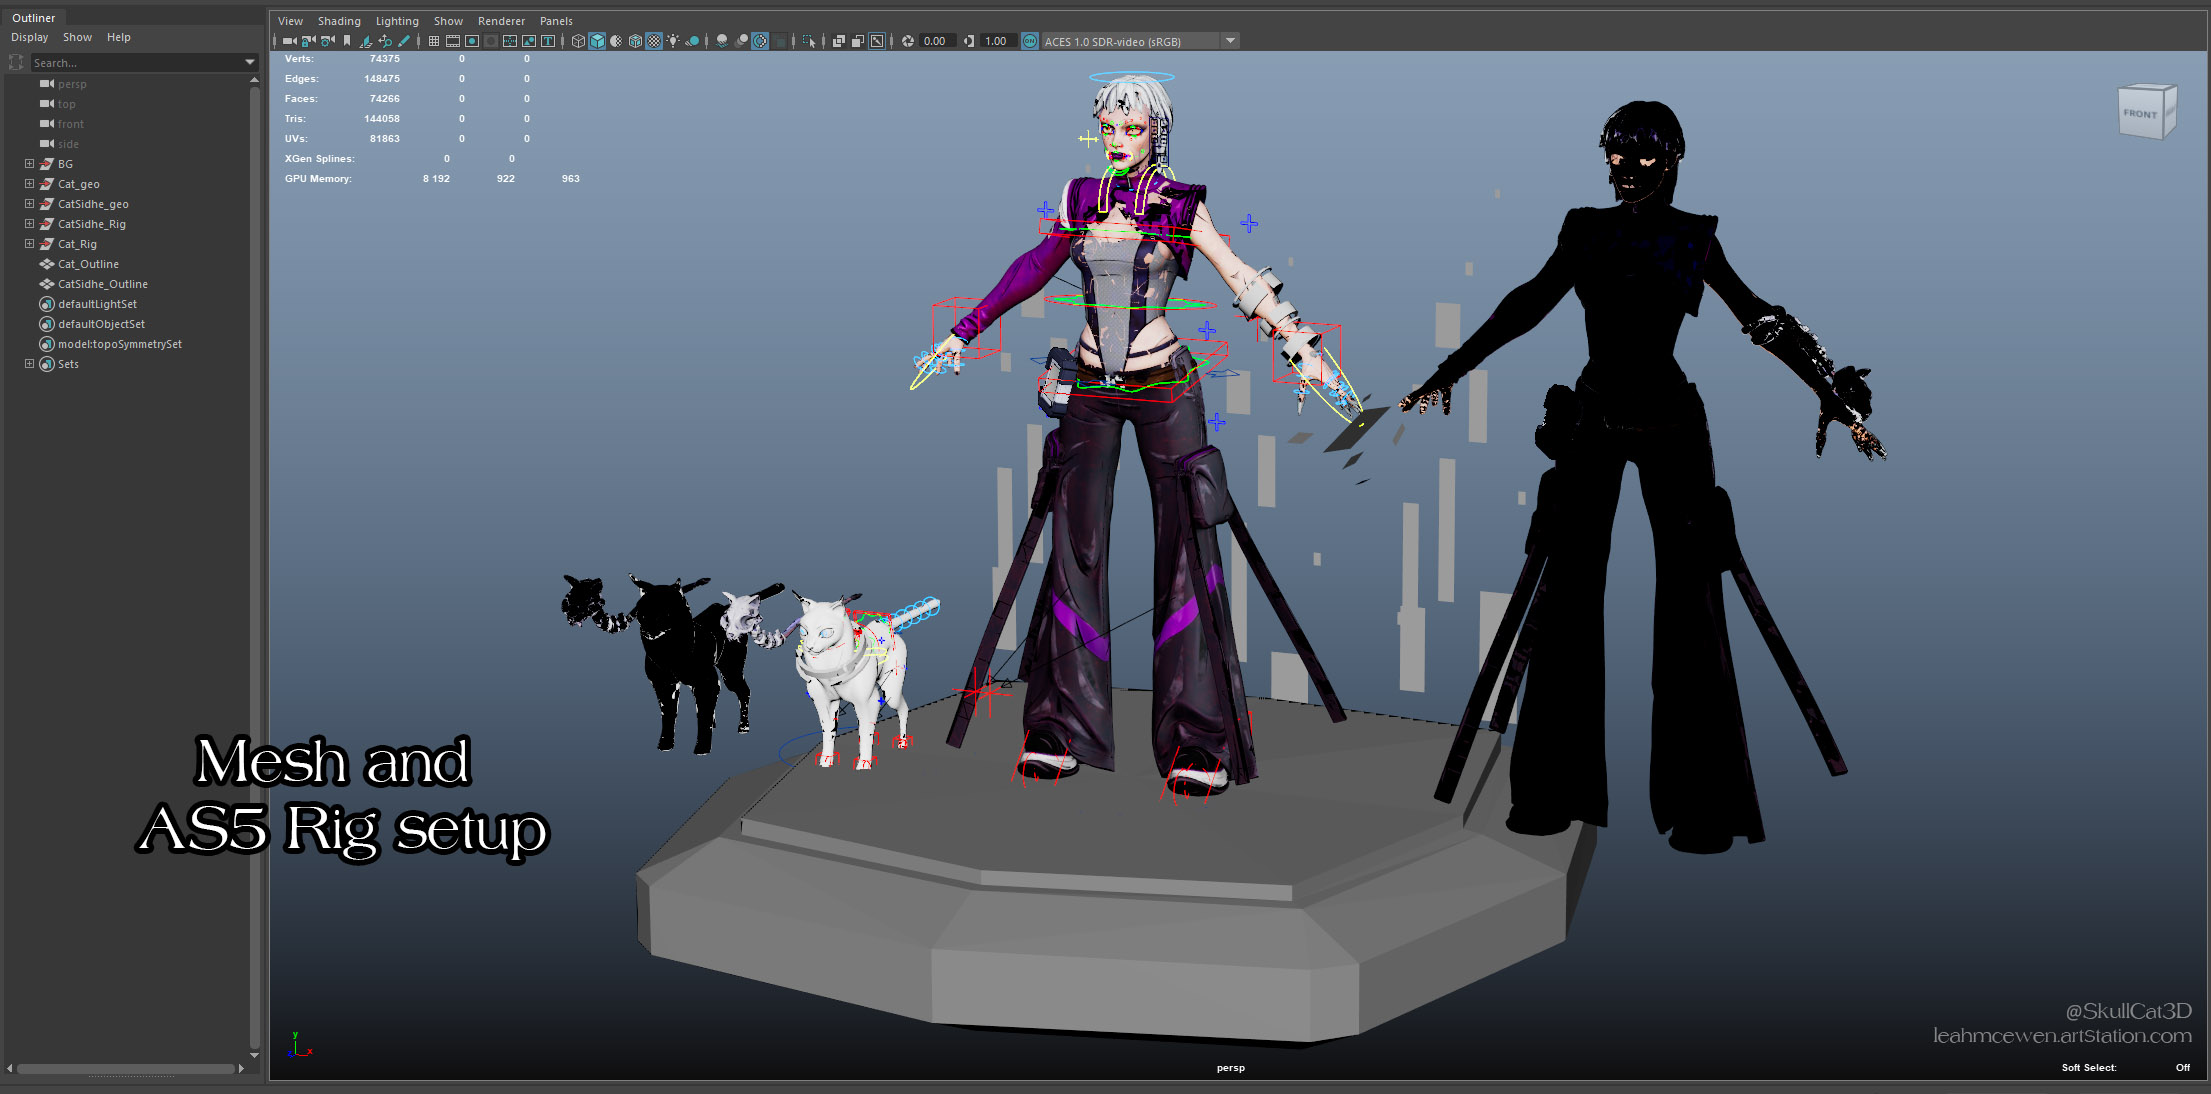Toggle the viewport grid icon

pos(434,41)
